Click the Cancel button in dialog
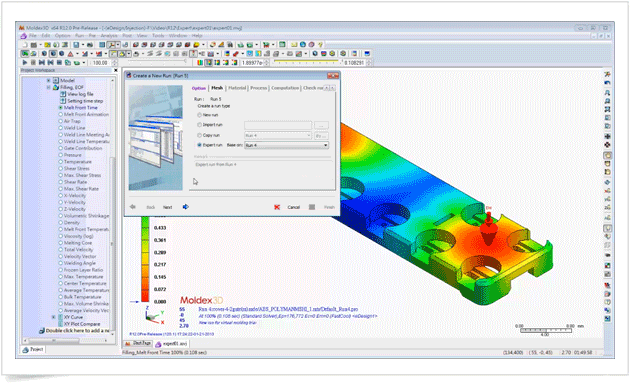The height and width of the screenshot is (386, 642). click(294, 207)
